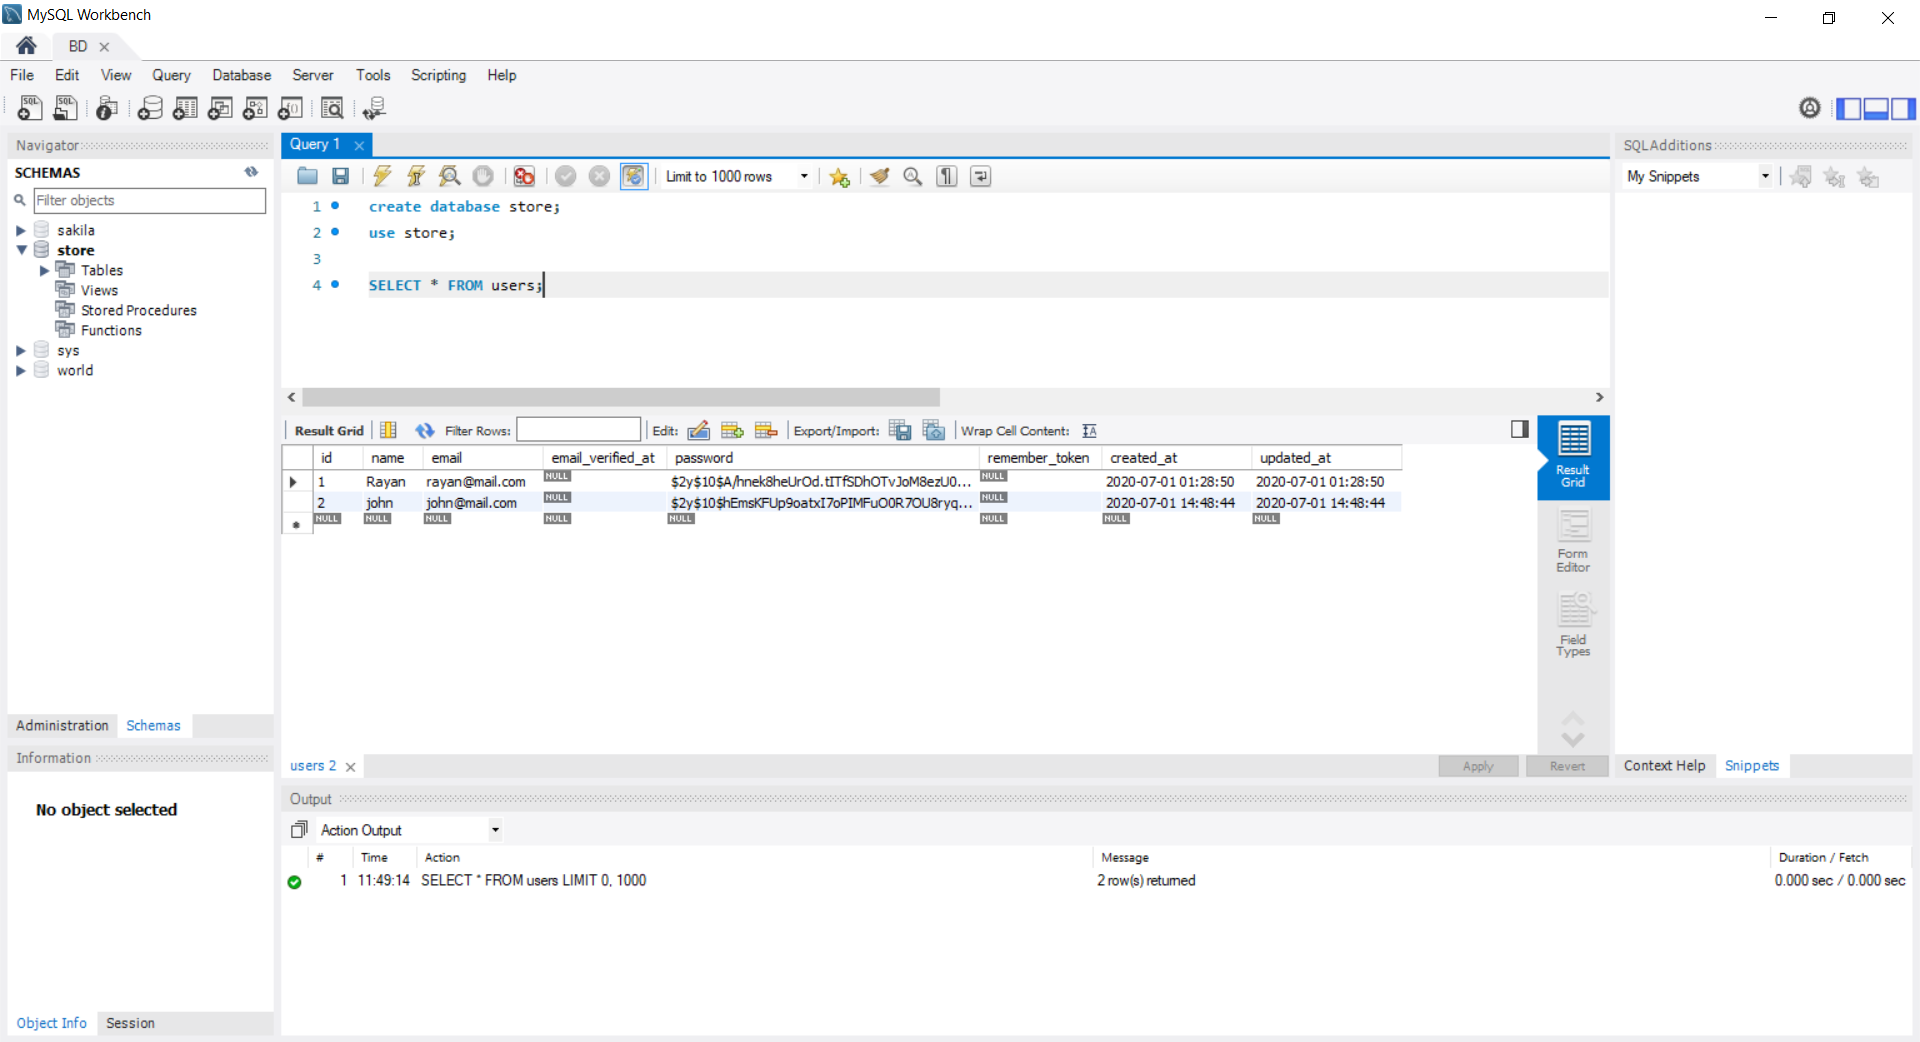Open the Limit to 1000 rows dropdown
The width and height of the screenshot is (1920, 1042).
coord(802,176)
